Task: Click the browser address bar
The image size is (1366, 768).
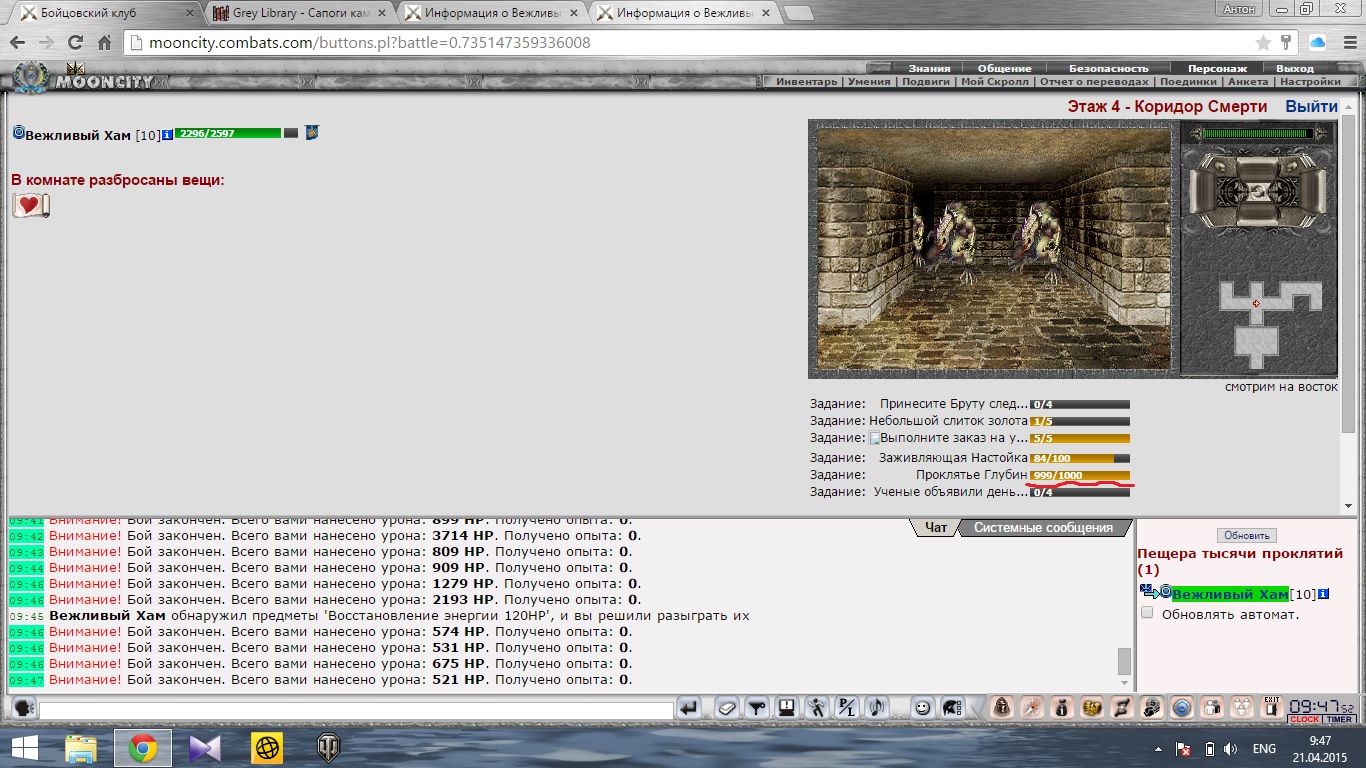Action: tap(688, 43)
